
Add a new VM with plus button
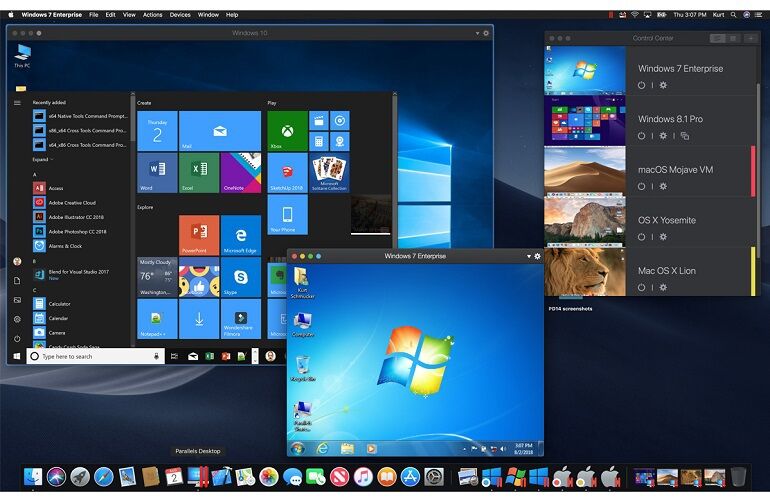[x=751, y=38]
